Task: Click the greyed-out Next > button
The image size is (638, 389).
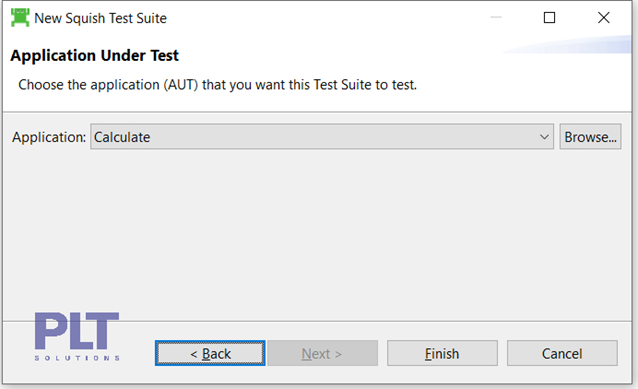Action: 322,353
